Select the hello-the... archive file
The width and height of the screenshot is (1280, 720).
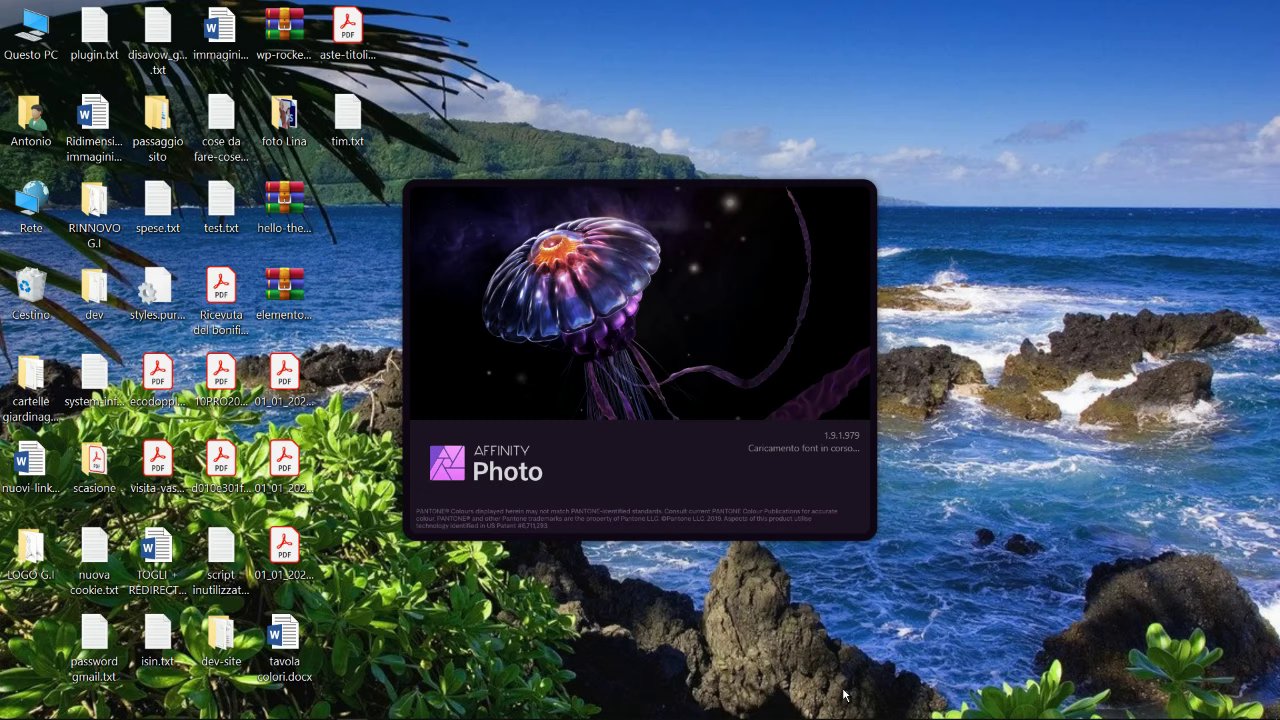(284, 208)
